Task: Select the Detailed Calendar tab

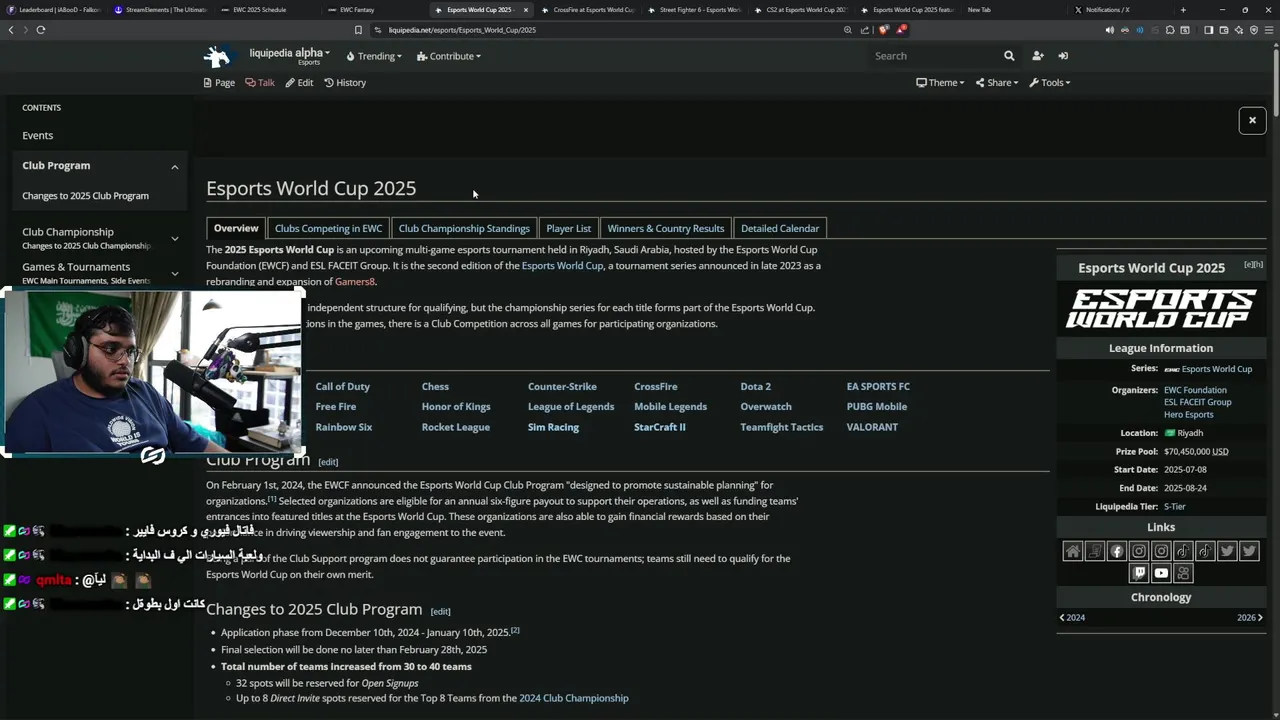Action: pyautogui.click(x=780, y=228)
